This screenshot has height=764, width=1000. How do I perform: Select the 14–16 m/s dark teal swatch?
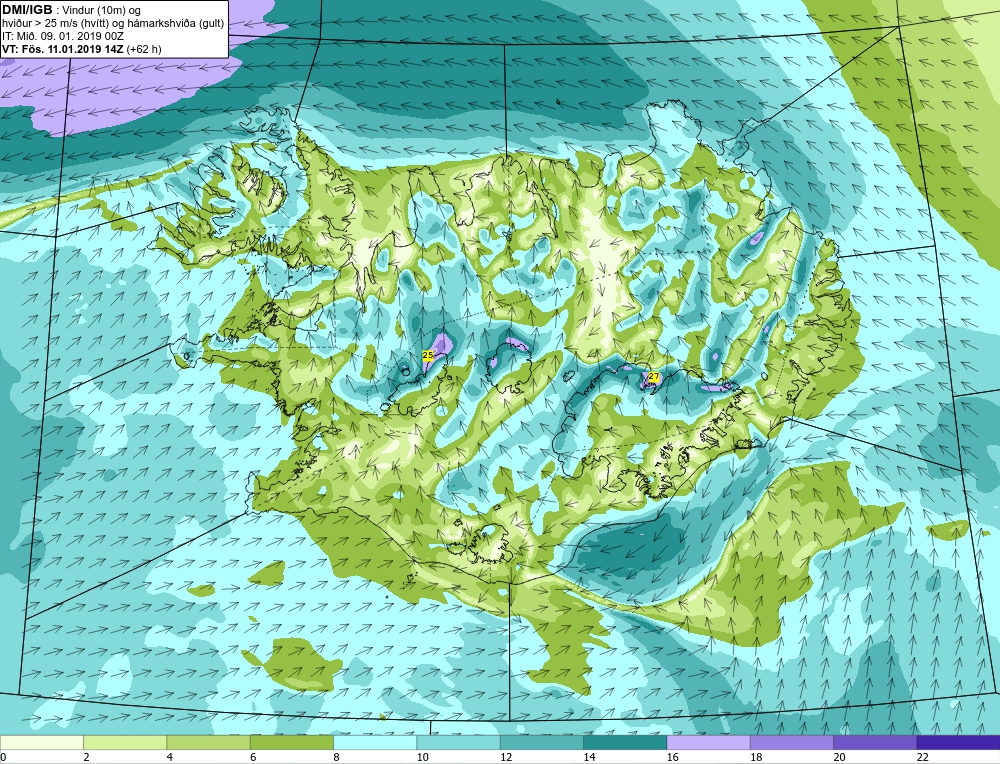(x=625, y=742)
